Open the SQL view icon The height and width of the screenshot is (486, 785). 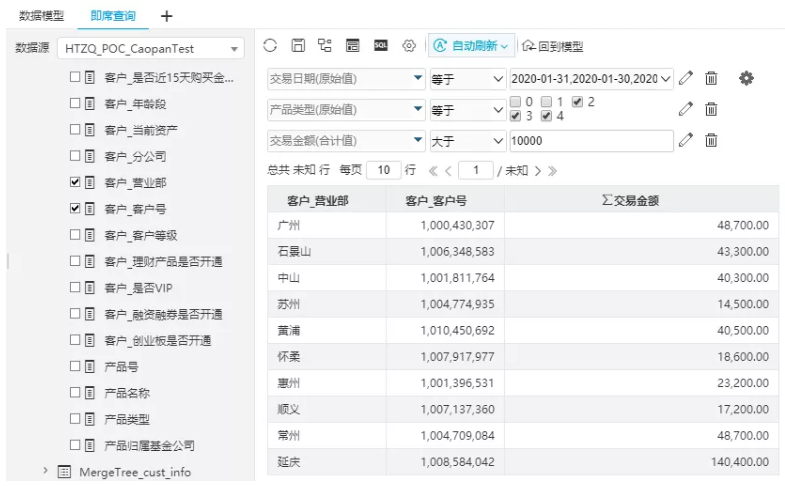tap(380, 46)
